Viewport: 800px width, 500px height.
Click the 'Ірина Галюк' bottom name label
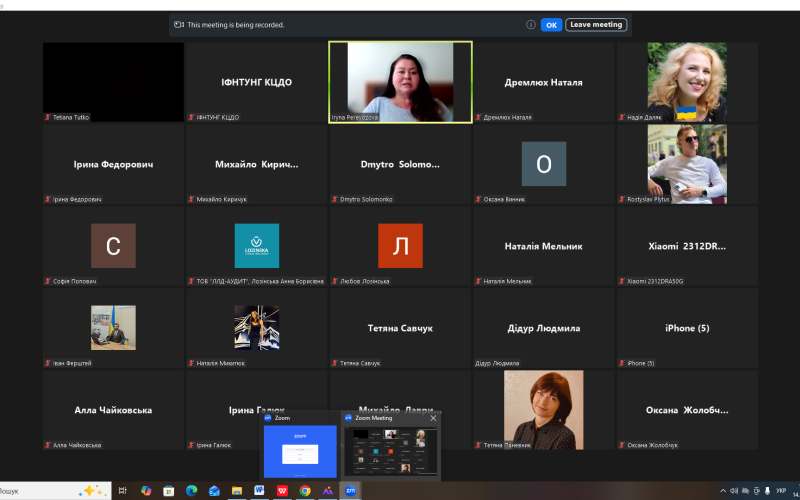click(214, 445)
